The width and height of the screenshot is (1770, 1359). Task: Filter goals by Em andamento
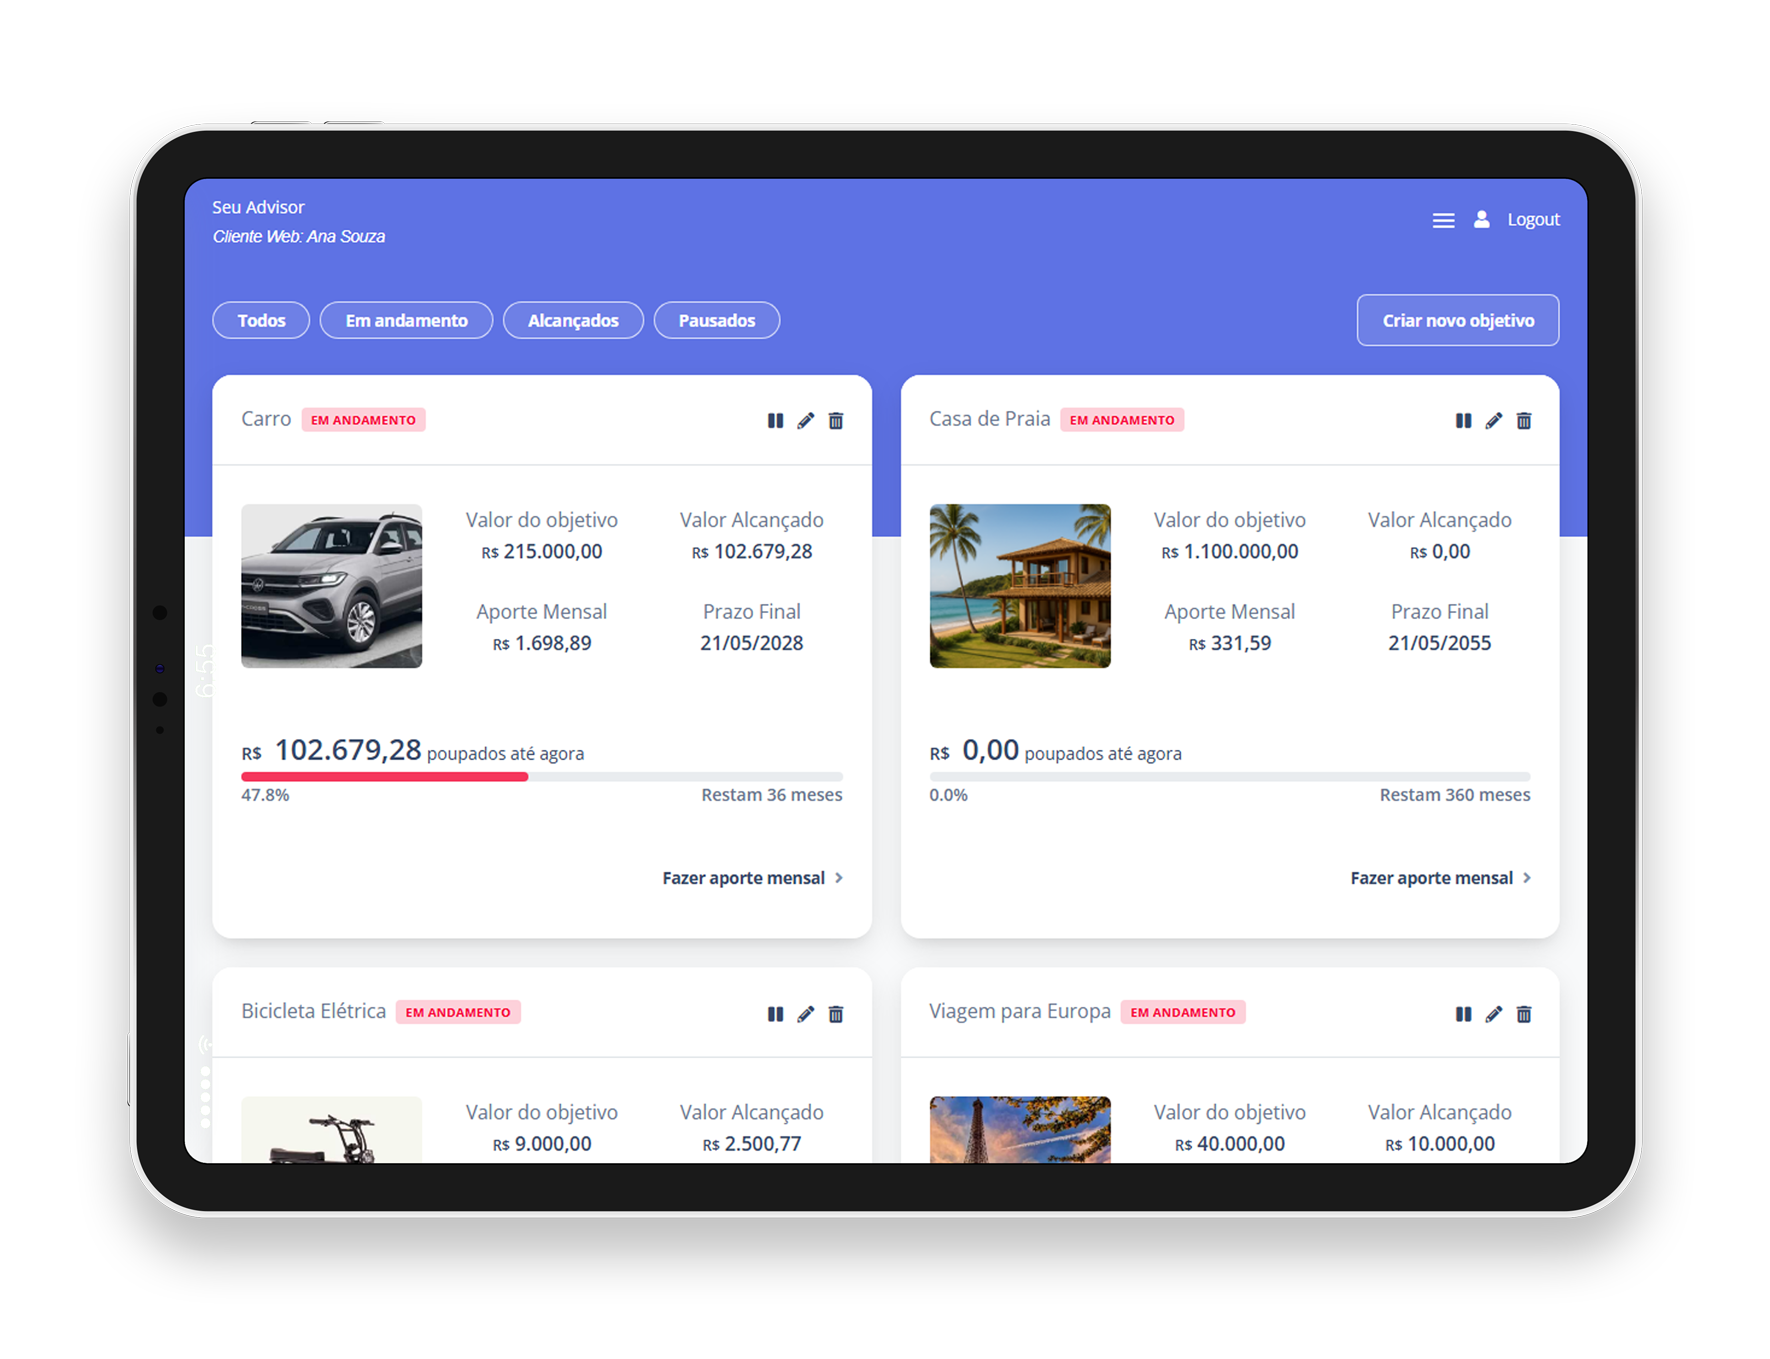point(406,321)
